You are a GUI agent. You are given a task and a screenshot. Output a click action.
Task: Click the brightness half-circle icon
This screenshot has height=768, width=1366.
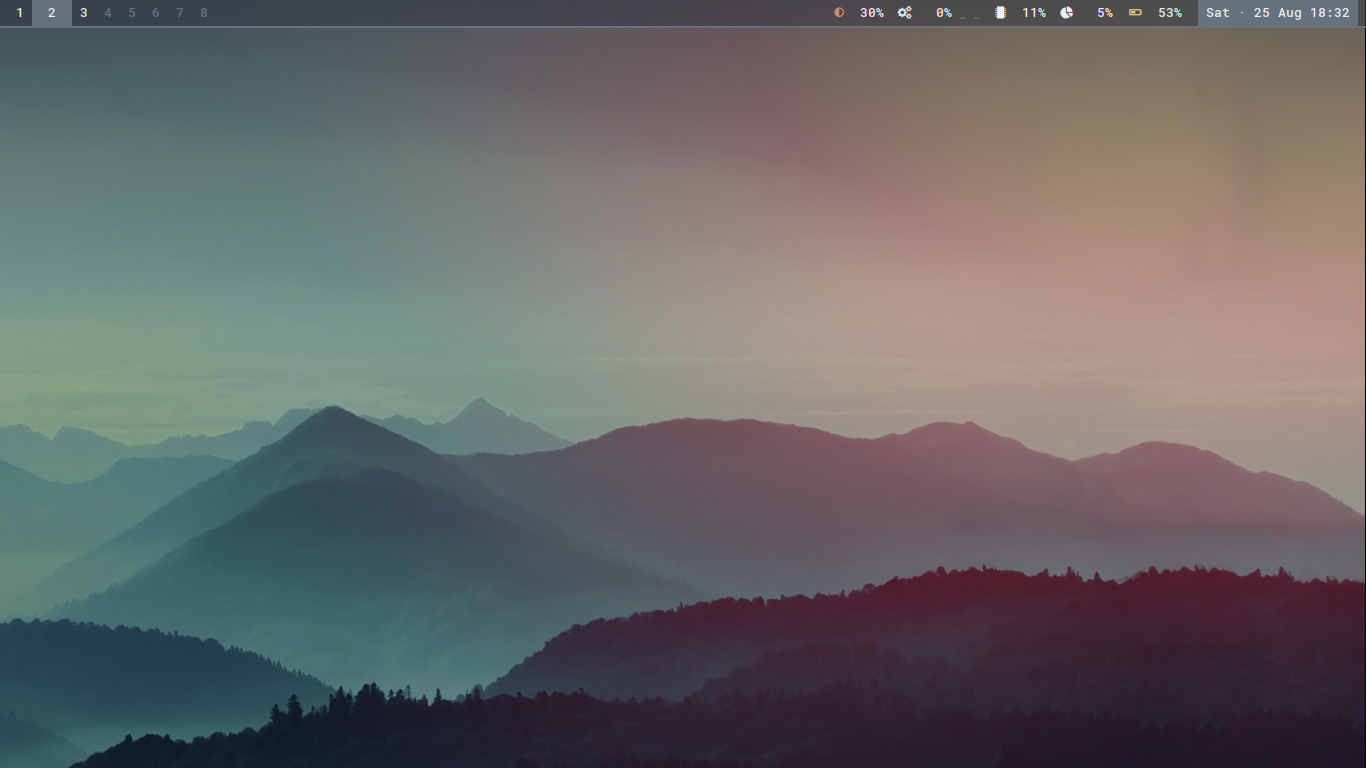pyautogui.click(x=839, y=13)
